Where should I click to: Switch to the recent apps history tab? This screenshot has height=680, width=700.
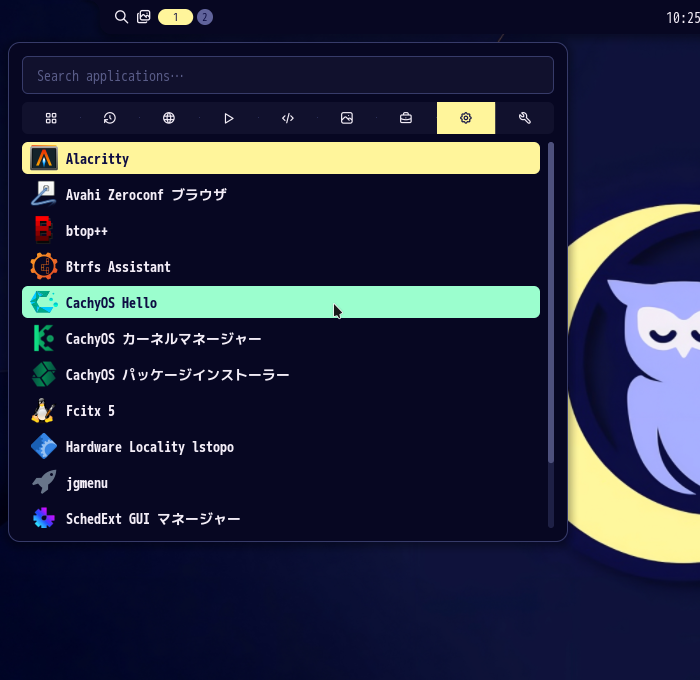110,118
